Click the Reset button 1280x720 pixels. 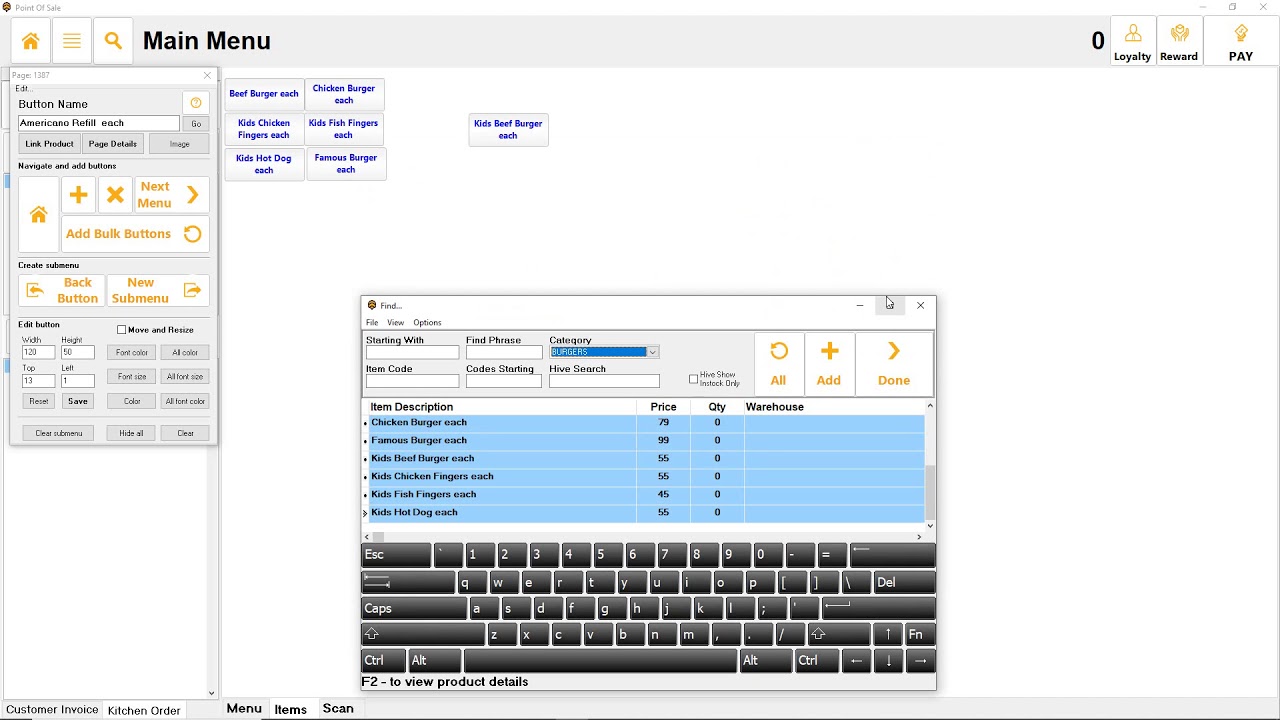coord(38,401)
